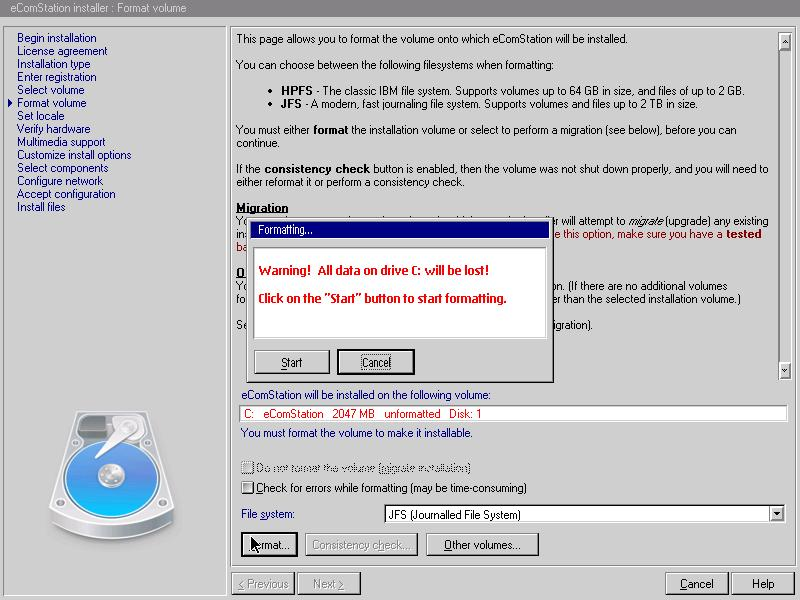Click the 'File system:' label
The width and height of the screenshot is (800, 600).
click(268, 514)
